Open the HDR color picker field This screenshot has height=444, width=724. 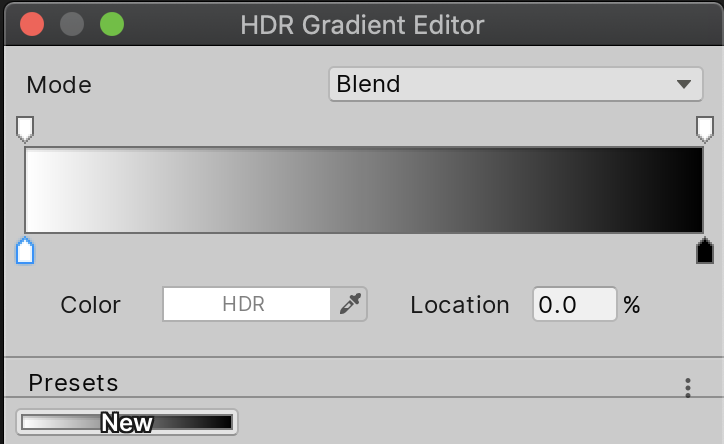[246, 305]
